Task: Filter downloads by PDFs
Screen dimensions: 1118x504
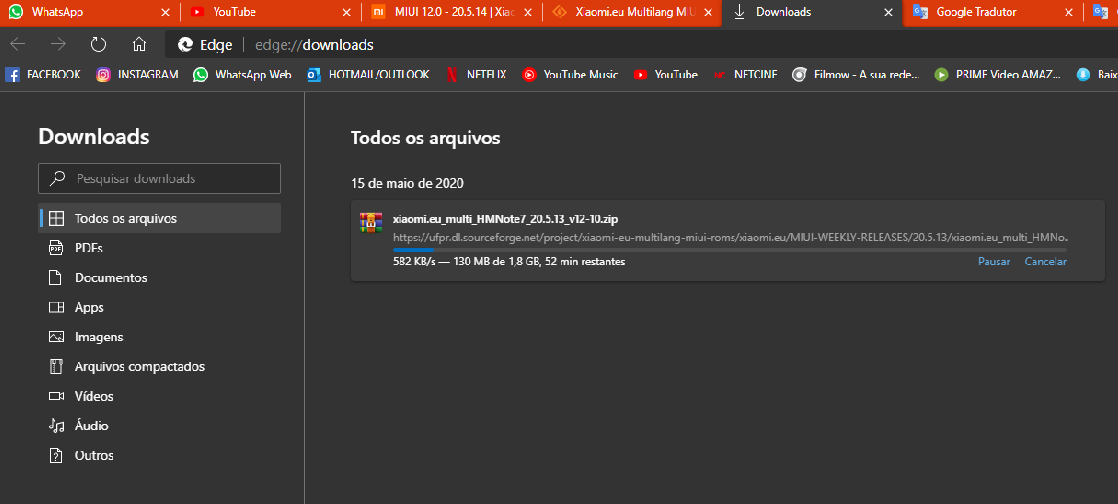Action: click(x=159, y=248)
